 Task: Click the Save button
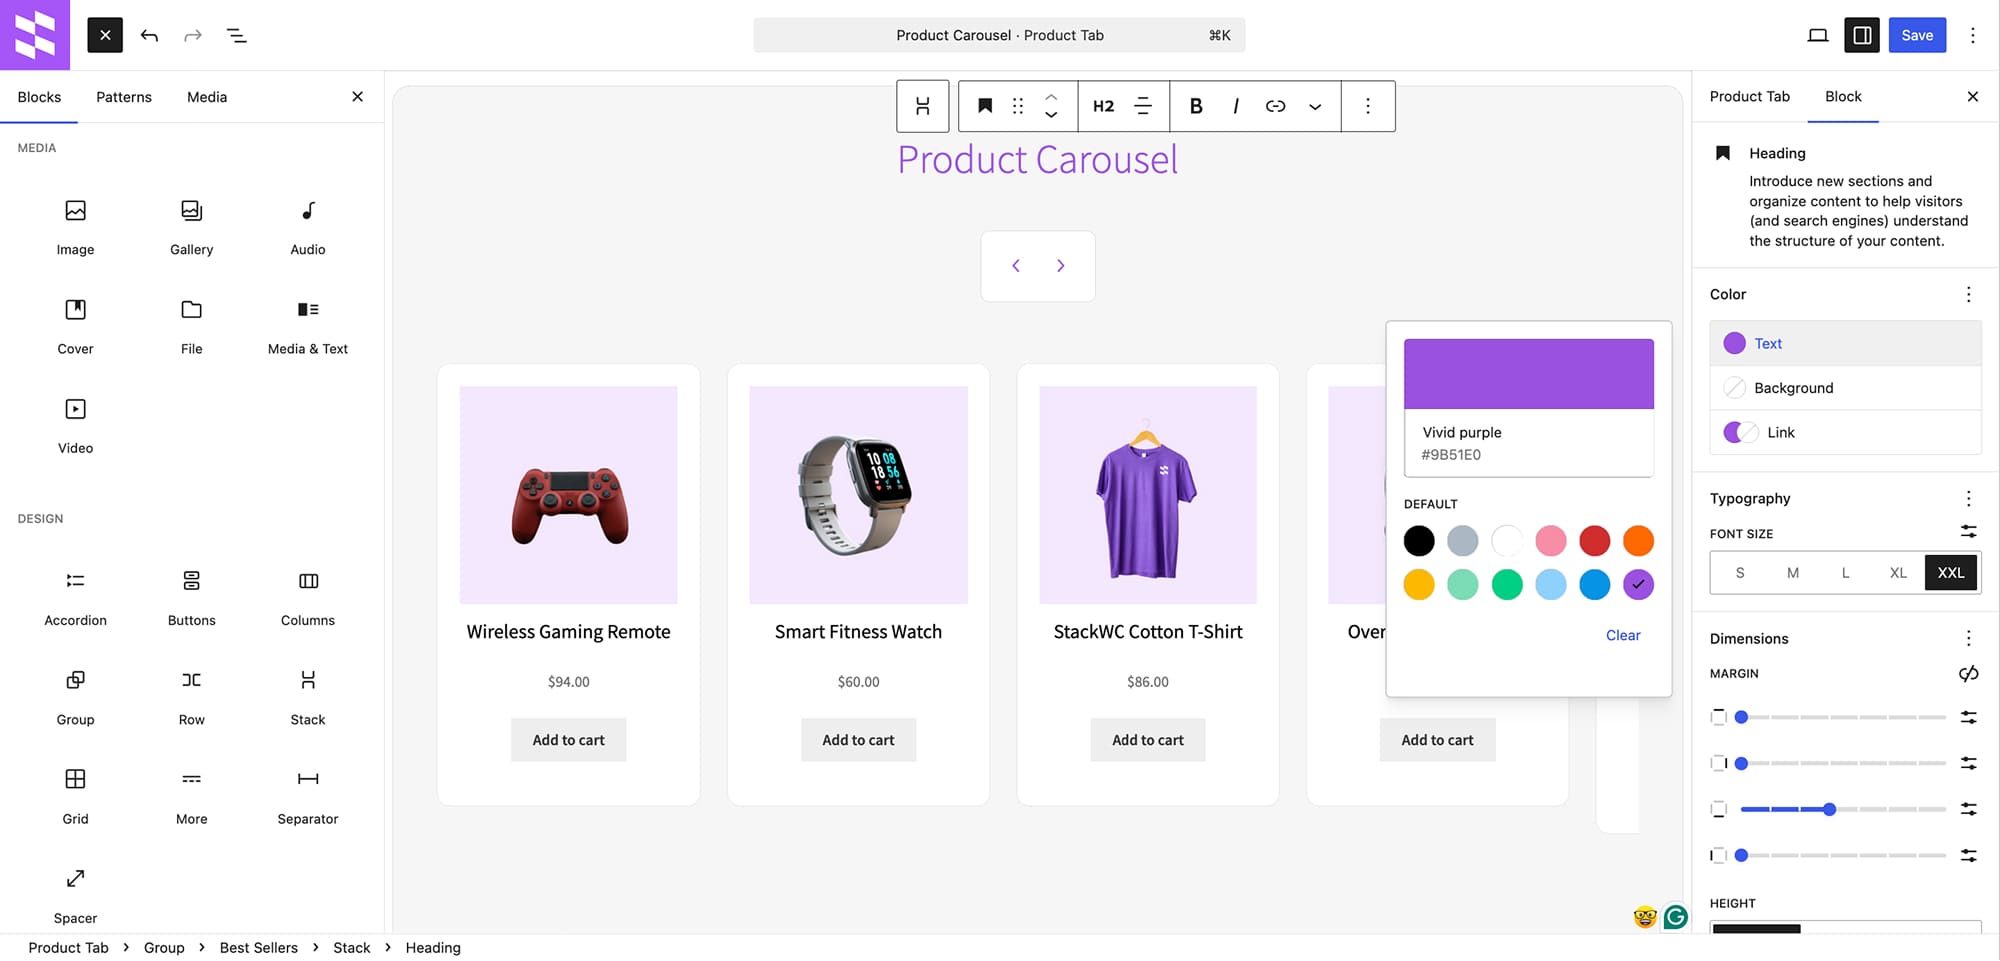(x=1916, y=35)
